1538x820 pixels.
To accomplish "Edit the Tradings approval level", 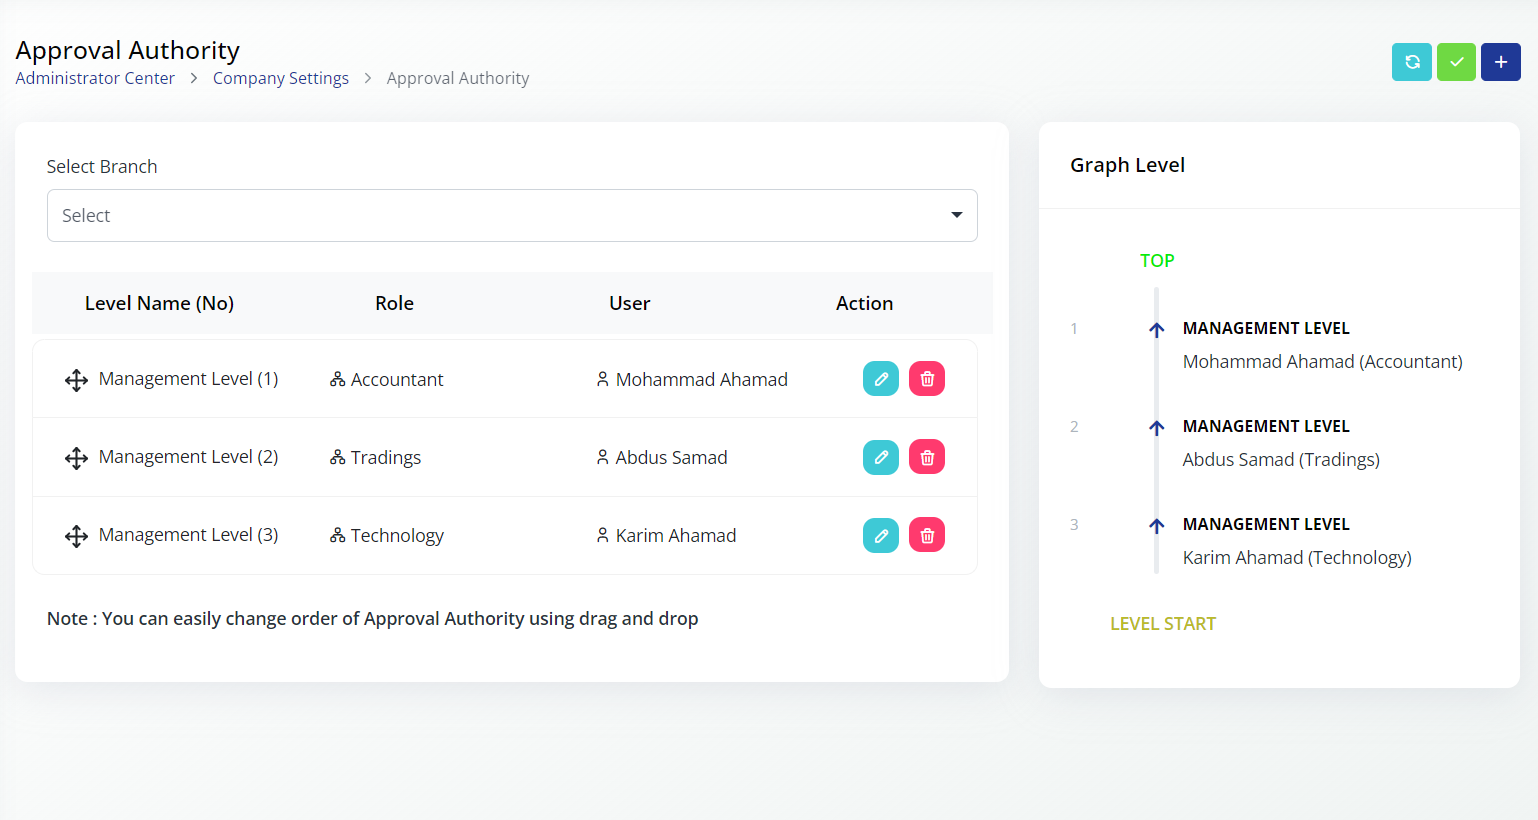I will coord(880,457).
